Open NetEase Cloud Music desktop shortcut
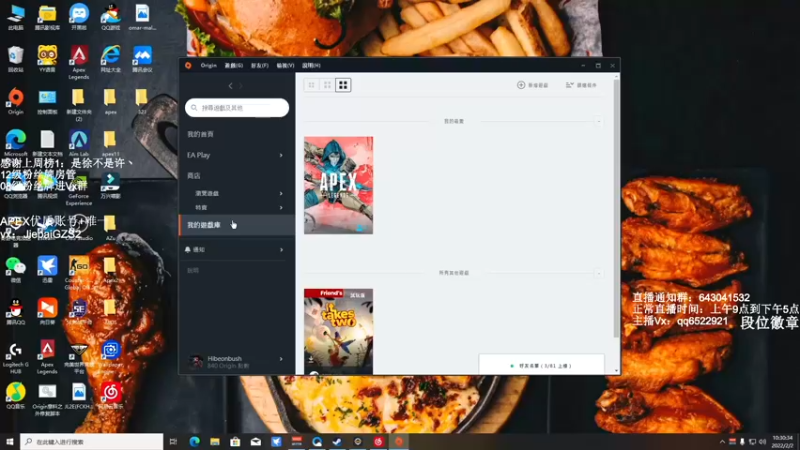Image resolution: width=800 pixels, height=450 pixels. click(110, 396)
